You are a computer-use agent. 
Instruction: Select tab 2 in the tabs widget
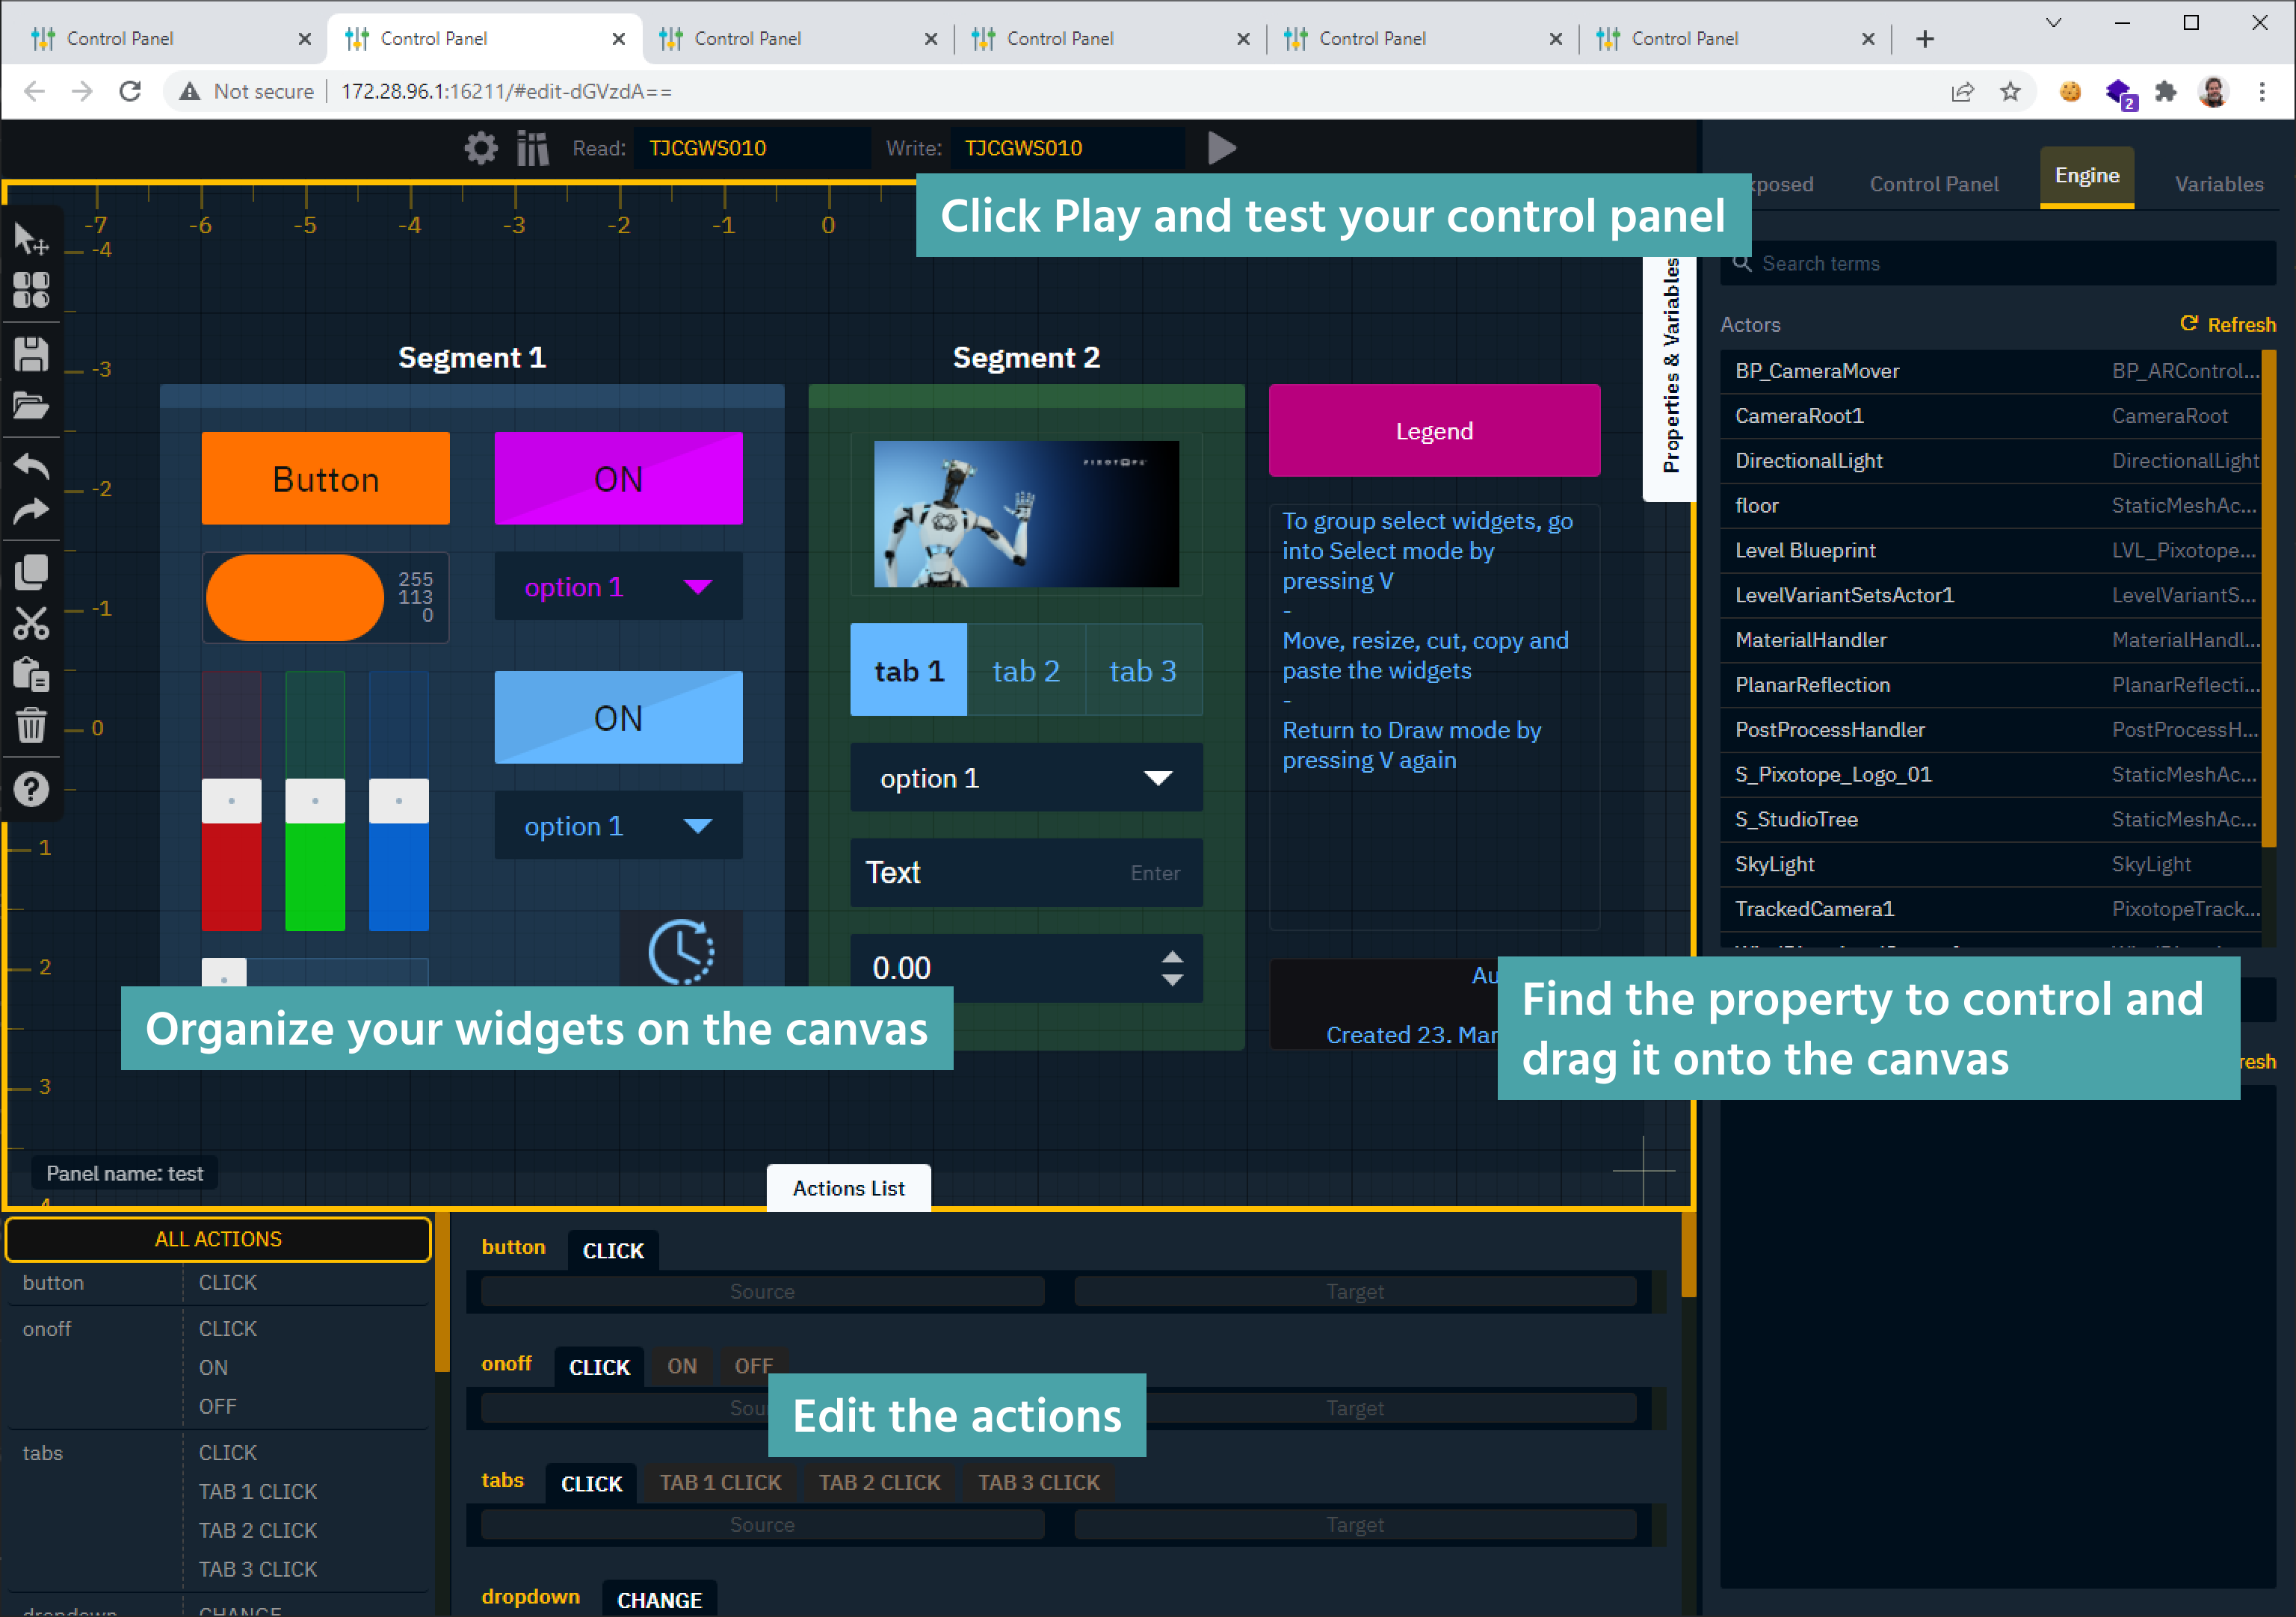pos(1026,670)
